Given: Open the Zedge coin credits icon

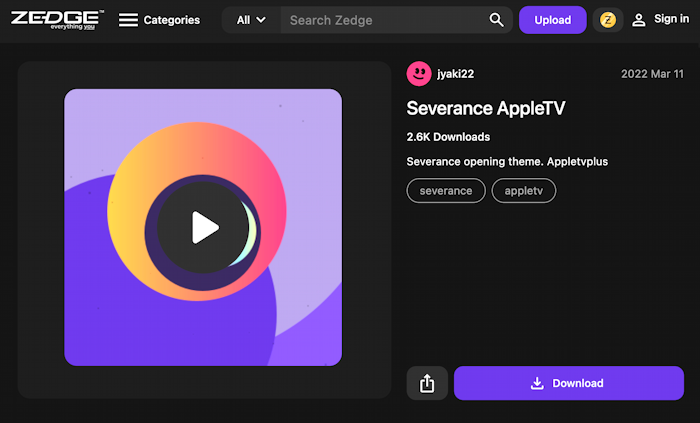Looking at the screenshot, I should [x=608, y=20].
